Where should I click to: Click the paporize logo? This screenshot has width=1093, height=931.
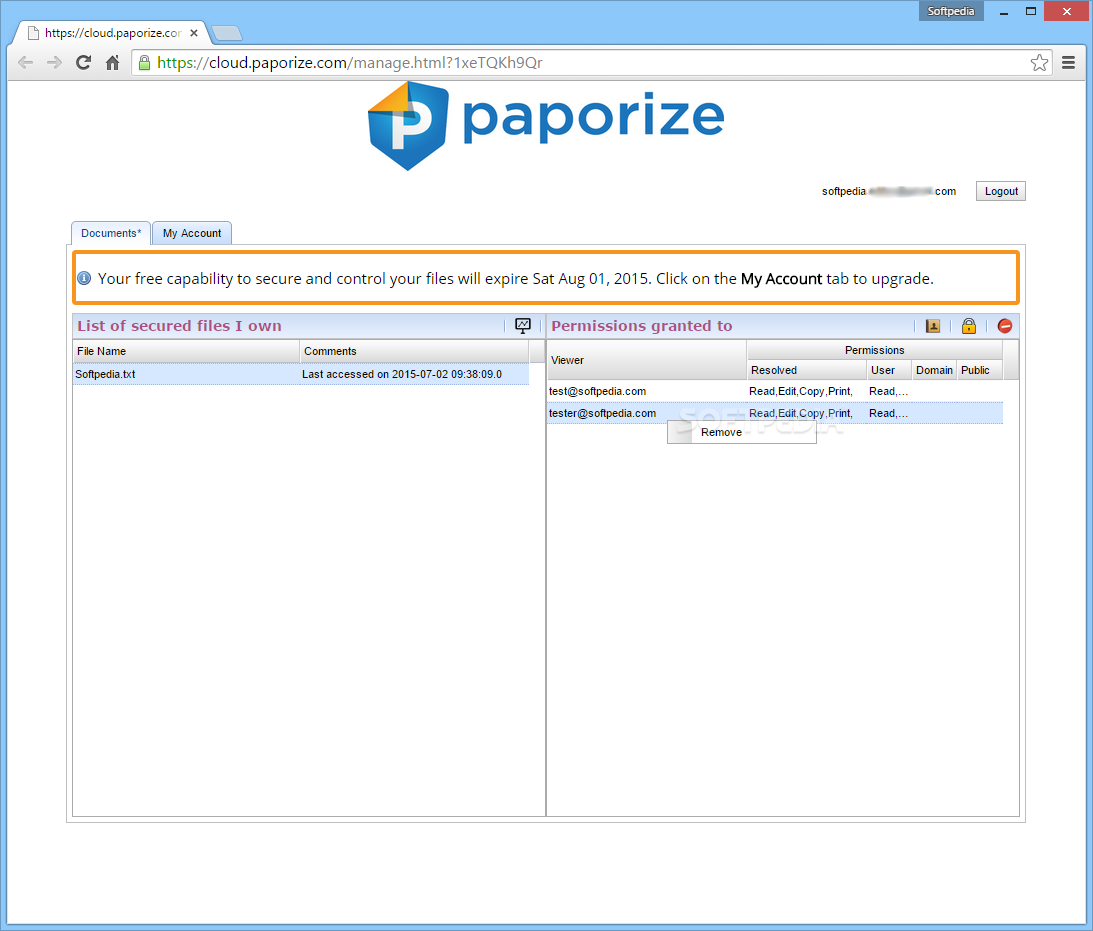[546, 125]
